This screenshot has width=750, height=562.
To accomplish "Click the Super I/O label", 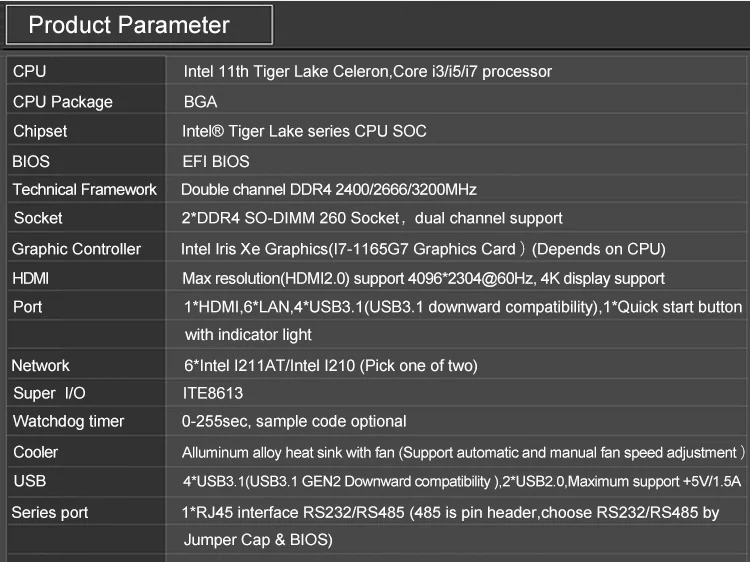I will (49, 394).
